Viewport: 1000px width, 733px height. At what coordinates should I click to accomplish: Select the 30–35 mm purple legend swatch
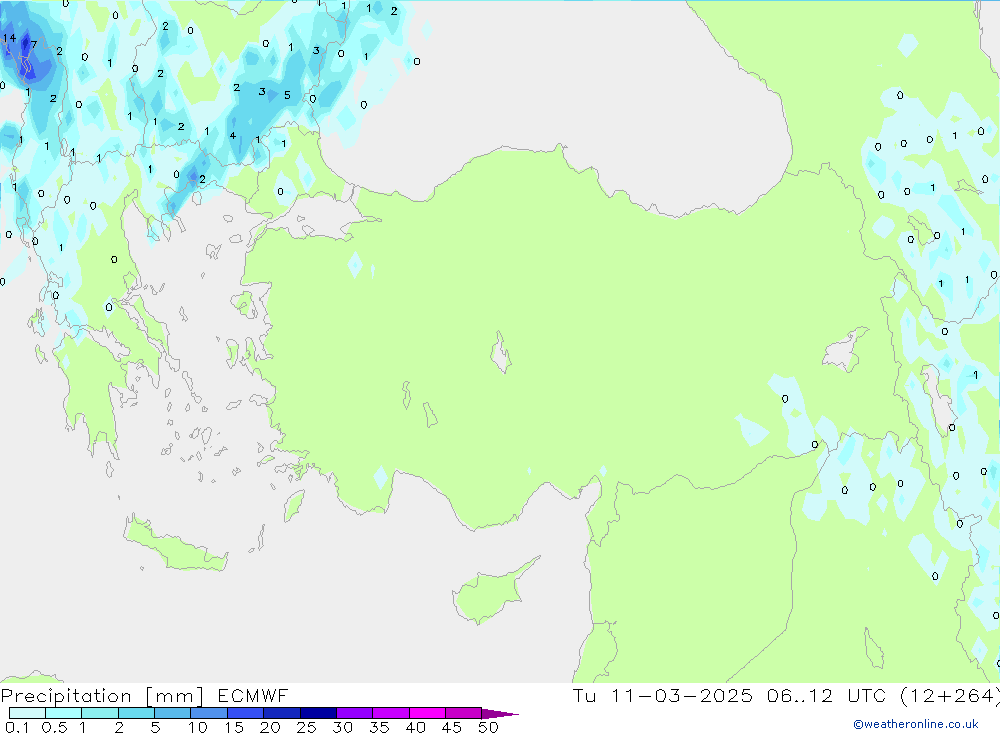pos(355,713)
